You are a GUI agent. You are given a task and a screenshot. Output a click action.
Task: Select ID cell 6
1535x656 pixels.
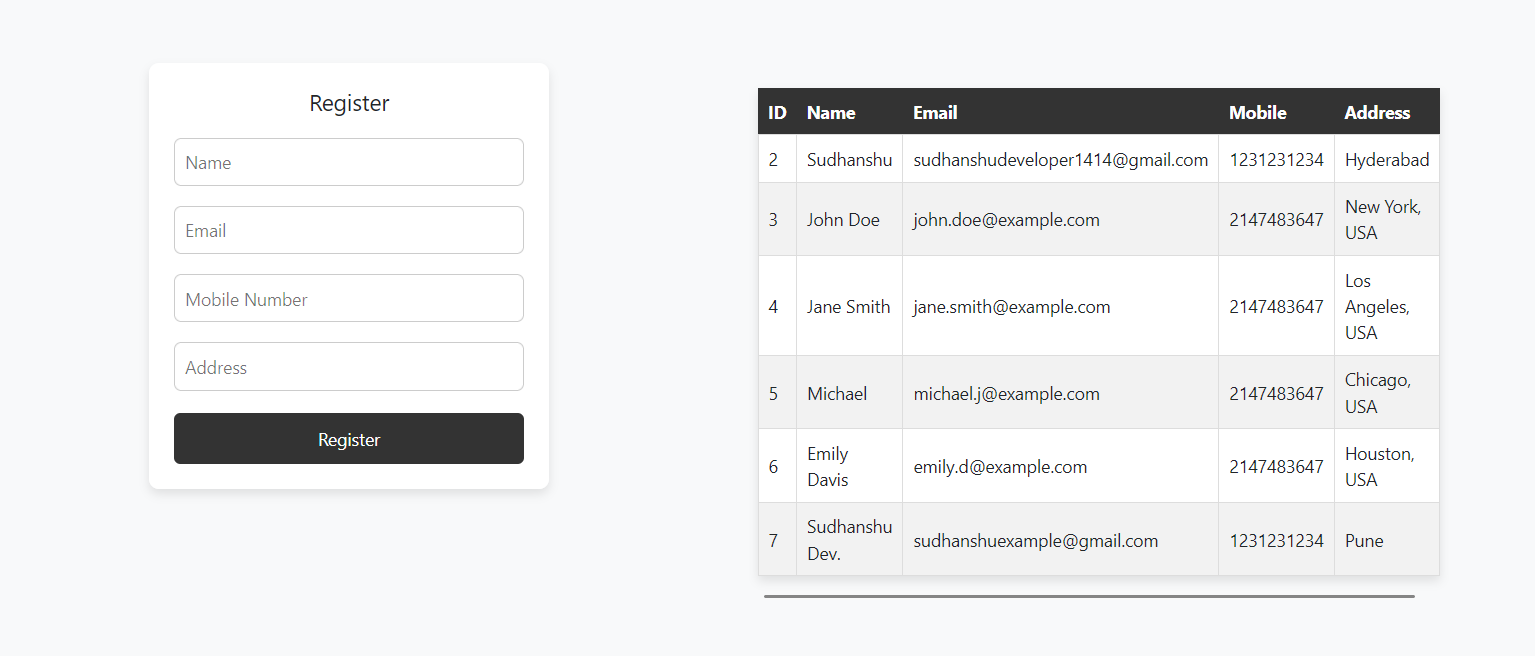(777, 466)
